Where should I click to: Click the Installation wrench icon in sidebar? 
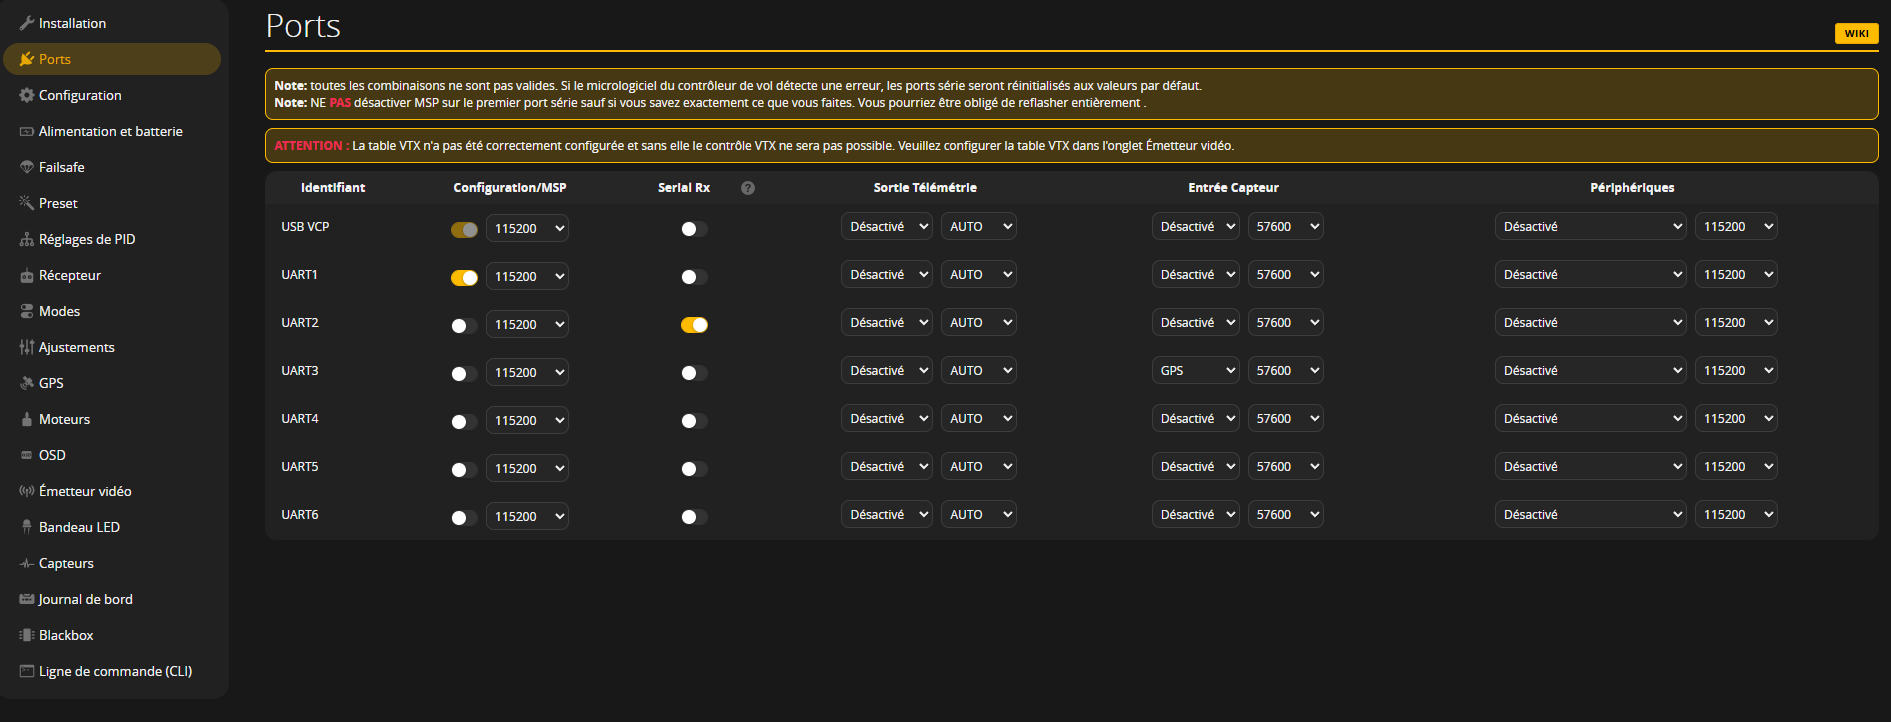(27, 23)
